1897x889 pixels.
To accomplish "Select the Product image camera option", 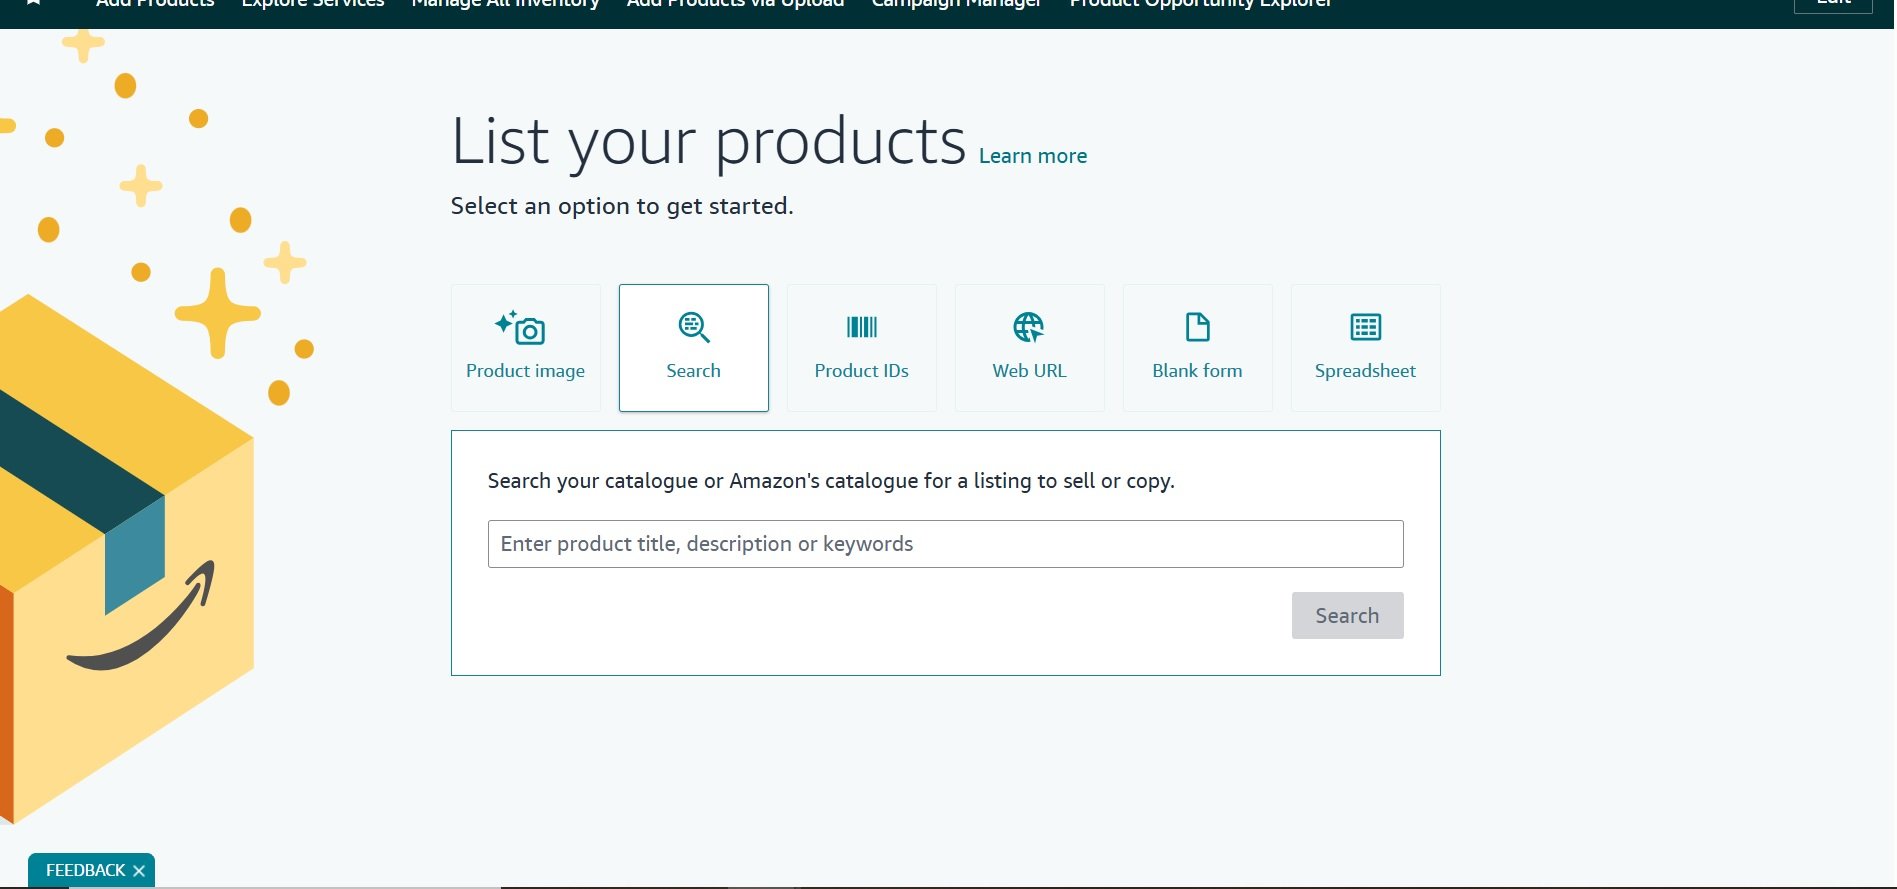I will coord(525,347).
